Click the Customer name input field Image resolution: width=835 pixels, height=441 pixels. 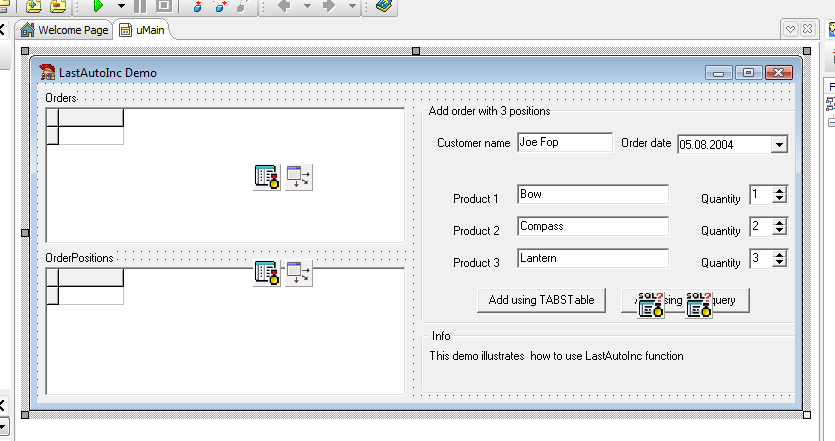pyautogui.click(x=564, y=143)
